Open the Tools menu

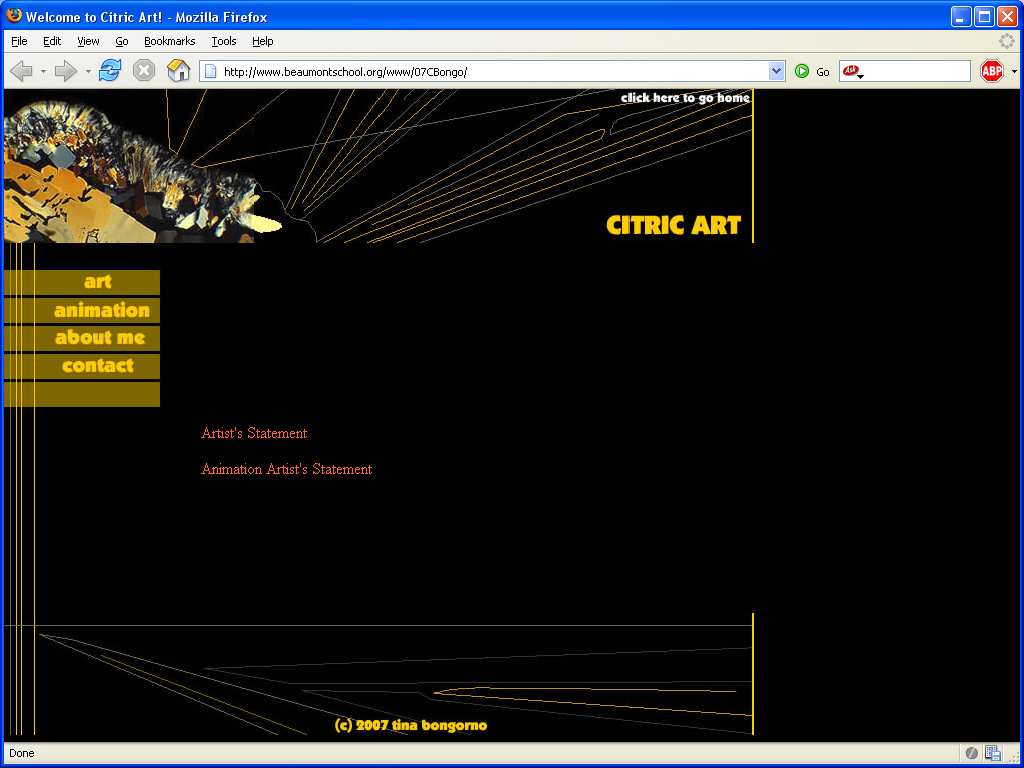(224, 41)
